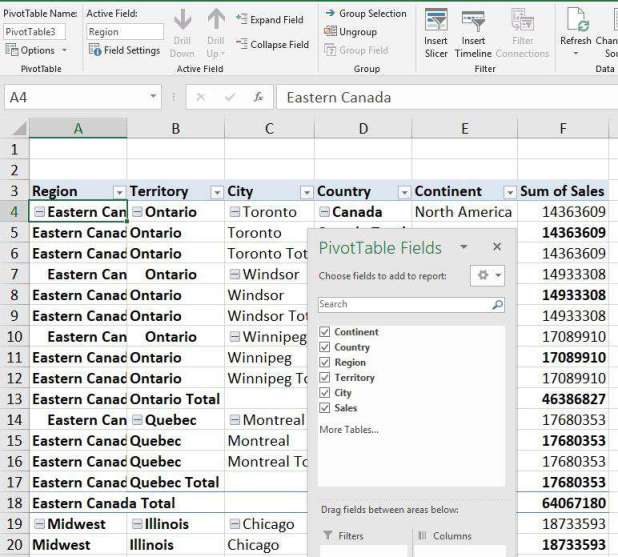Image resolution: width=618 pixels, height=557 pixels.
Task: Open the Country column filter dropdown
Action: [x=404, y=192]
